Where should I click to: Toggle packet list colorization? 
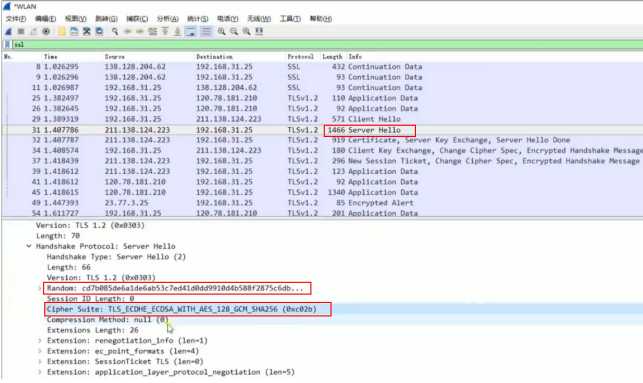coord(206,32)
